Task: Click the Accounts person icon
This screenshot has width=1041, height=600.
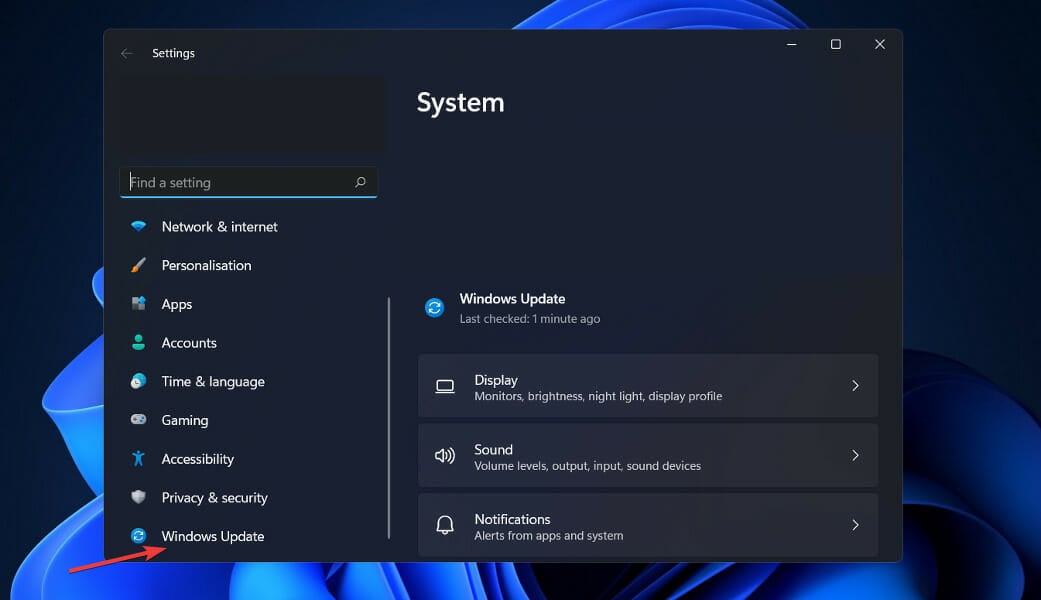Action: [138, 342]
